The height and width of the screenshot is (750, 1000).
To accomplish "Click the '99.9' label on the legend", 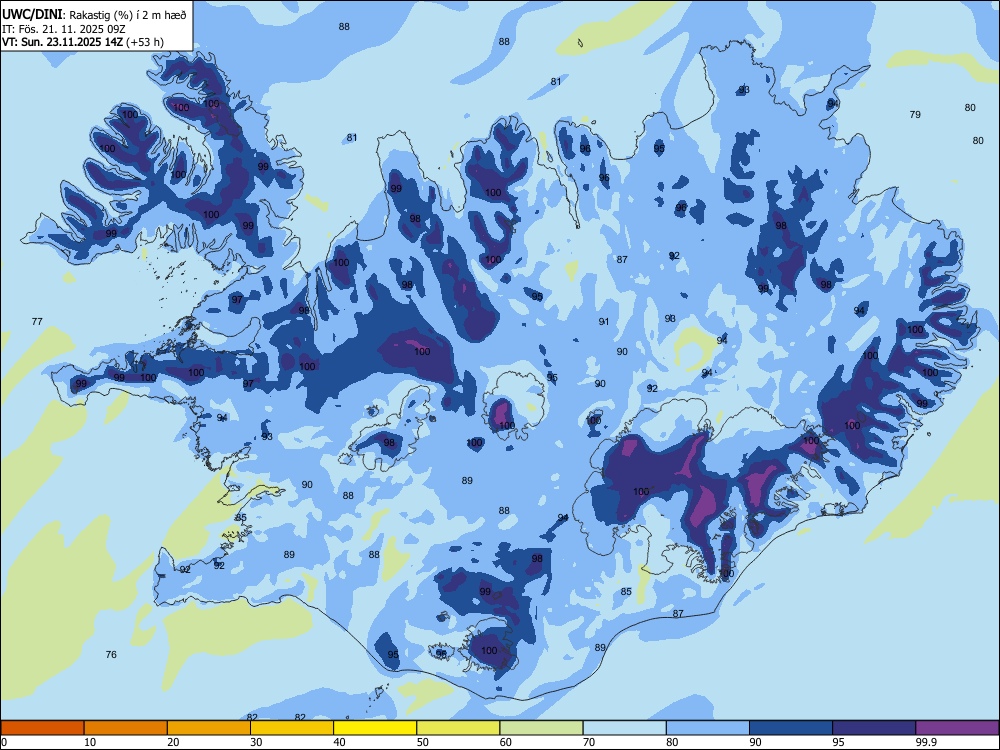I will pos(926,742).
